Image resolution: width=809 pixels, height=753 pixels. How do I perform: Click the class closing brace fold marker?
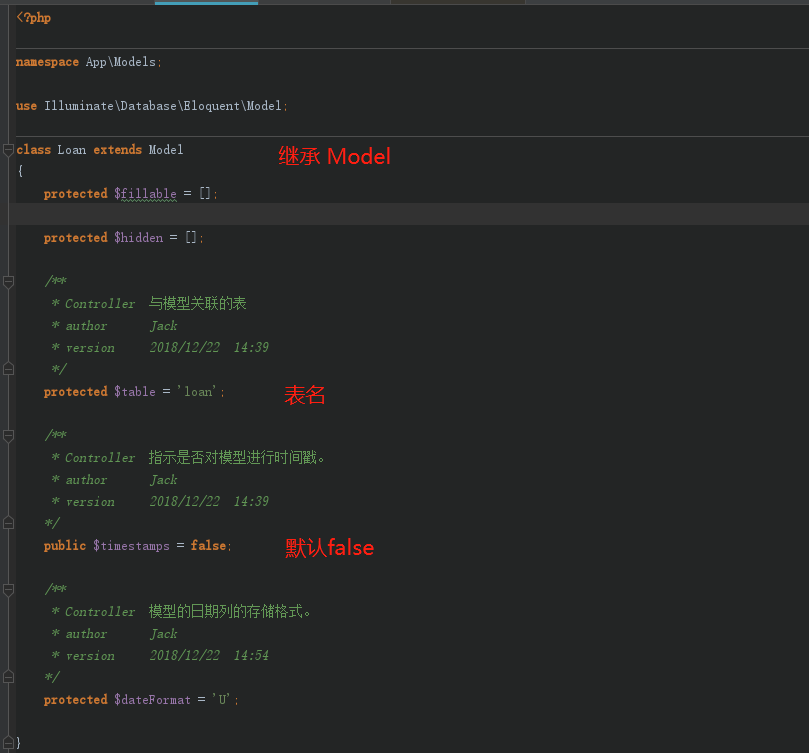pyautogui.click(x=8, y=743)
